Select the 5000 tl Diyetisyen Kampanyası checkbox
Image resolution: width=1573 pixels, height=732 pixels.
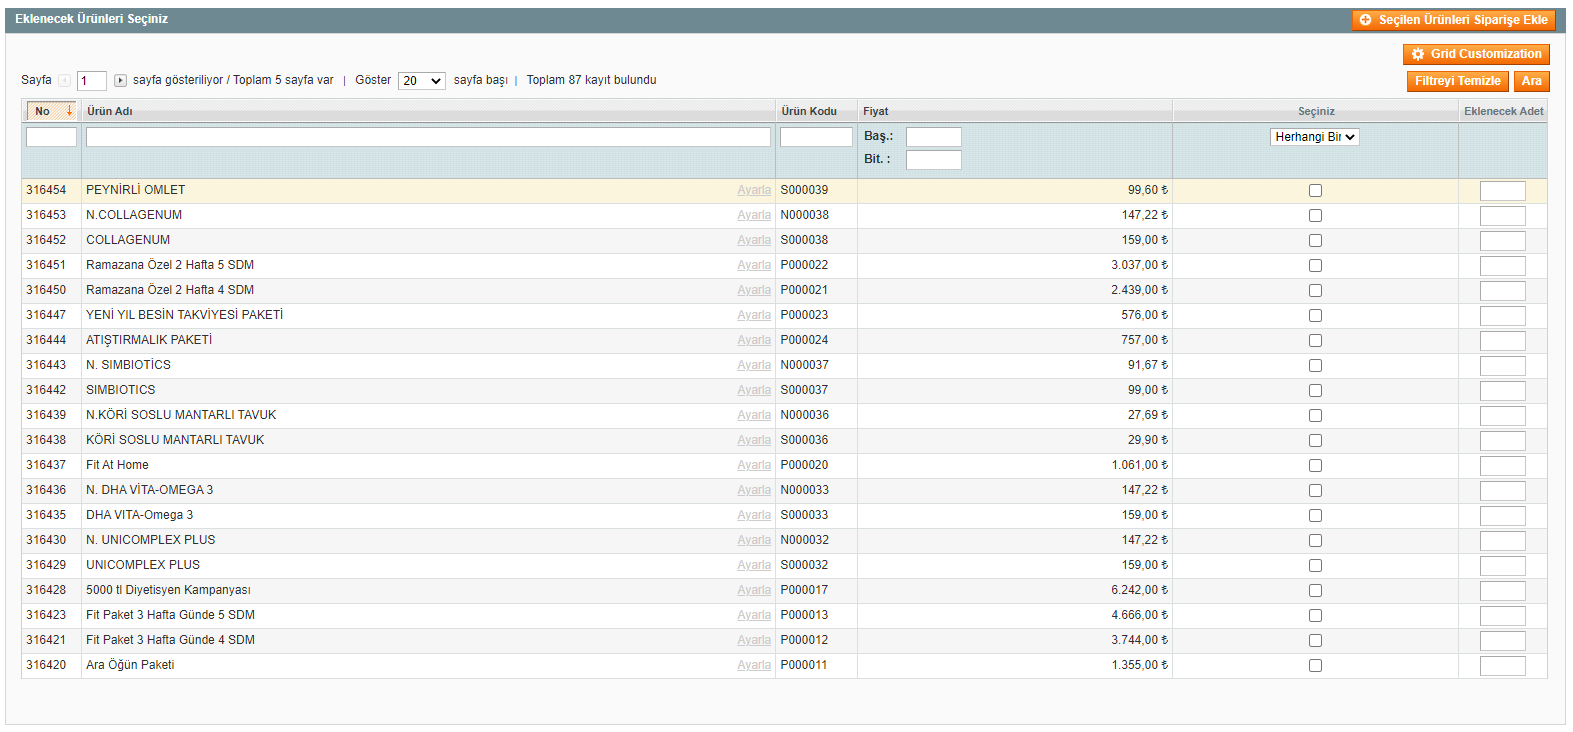[1315, 590]
